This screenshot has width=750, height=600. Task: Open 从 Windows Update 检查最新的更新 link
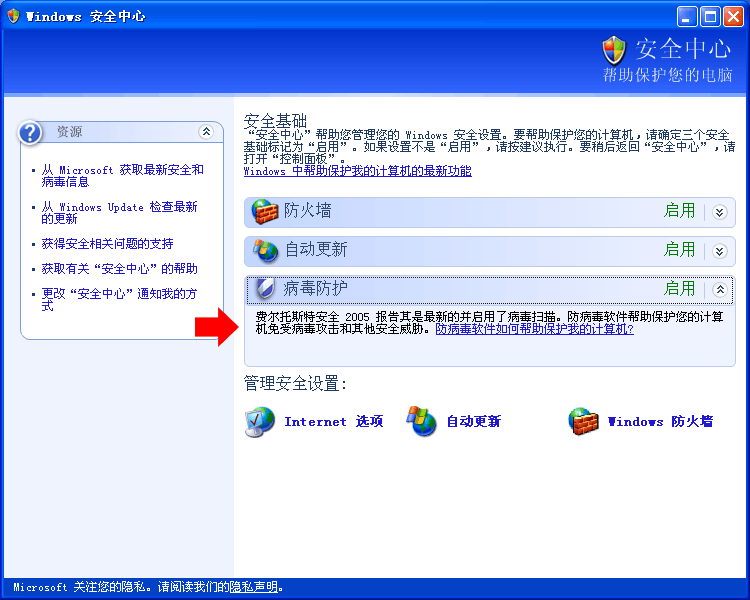click(119, 212)
